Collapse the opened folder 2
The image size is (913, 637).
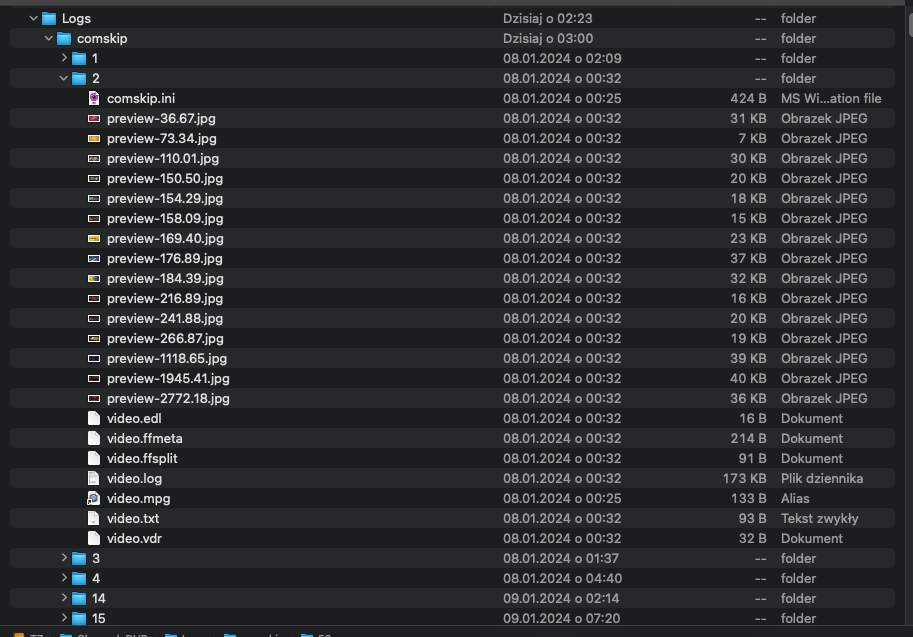point(64,78)
